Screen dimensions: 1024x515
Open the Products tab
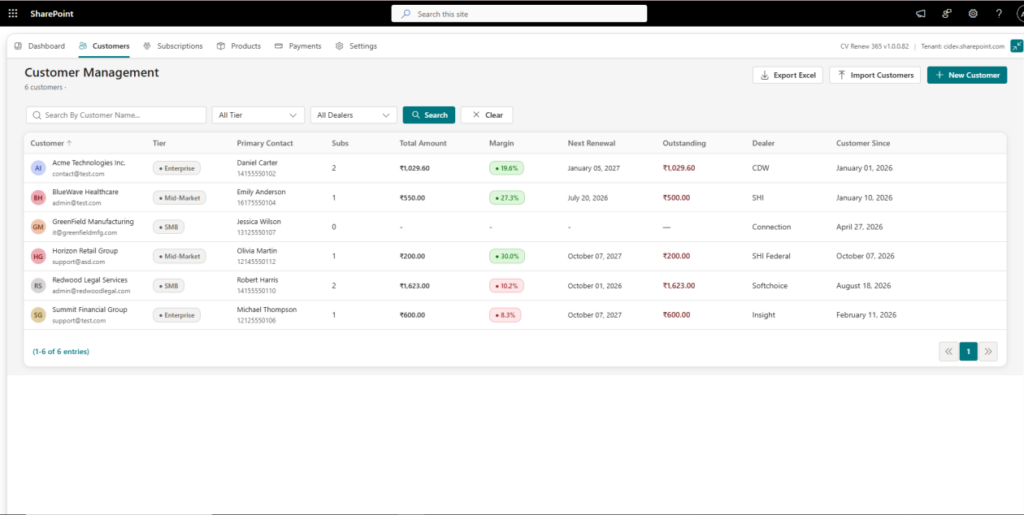239,46
